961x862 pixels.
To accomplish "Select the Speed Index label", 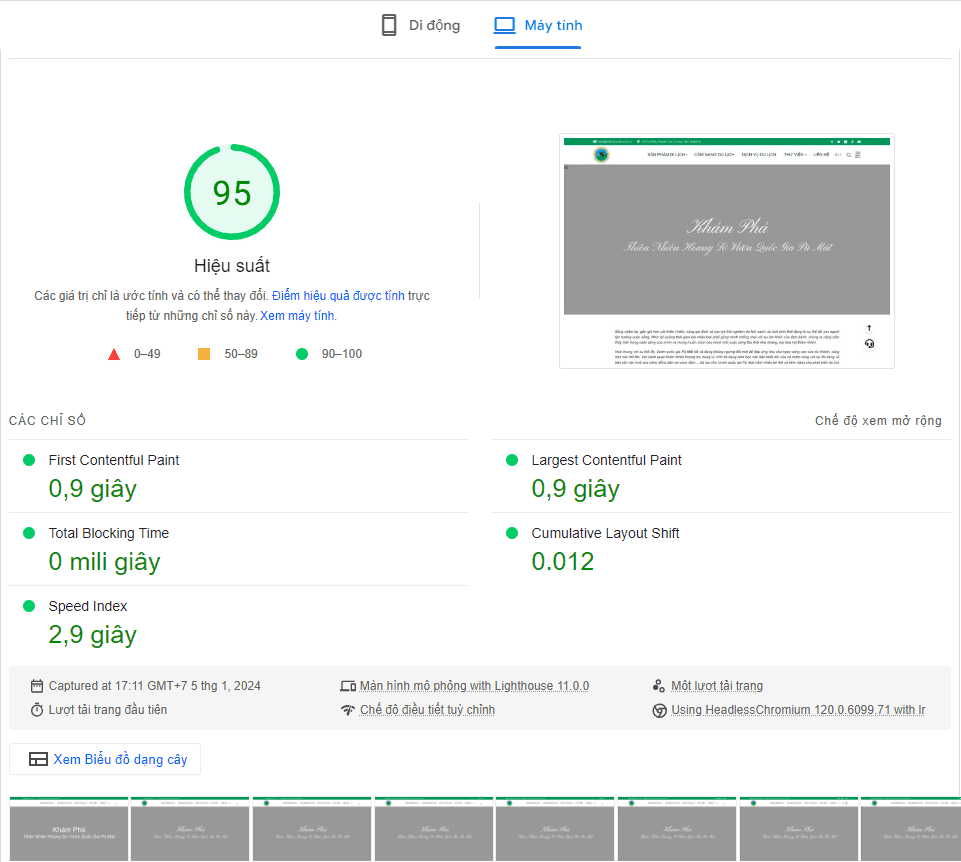I will 88,606.
